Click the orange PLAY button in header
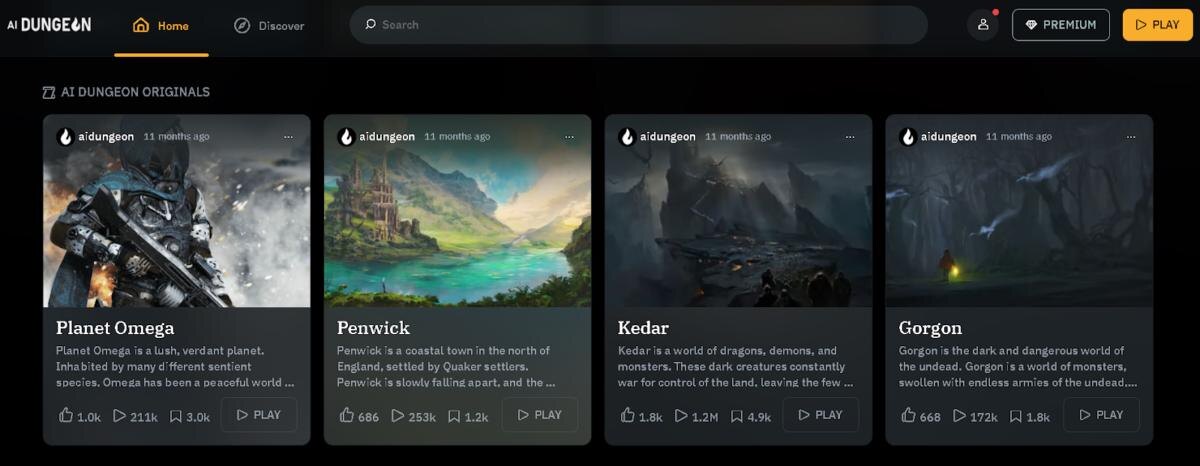The image size is (1200, 466). (x=1157, y=25)
